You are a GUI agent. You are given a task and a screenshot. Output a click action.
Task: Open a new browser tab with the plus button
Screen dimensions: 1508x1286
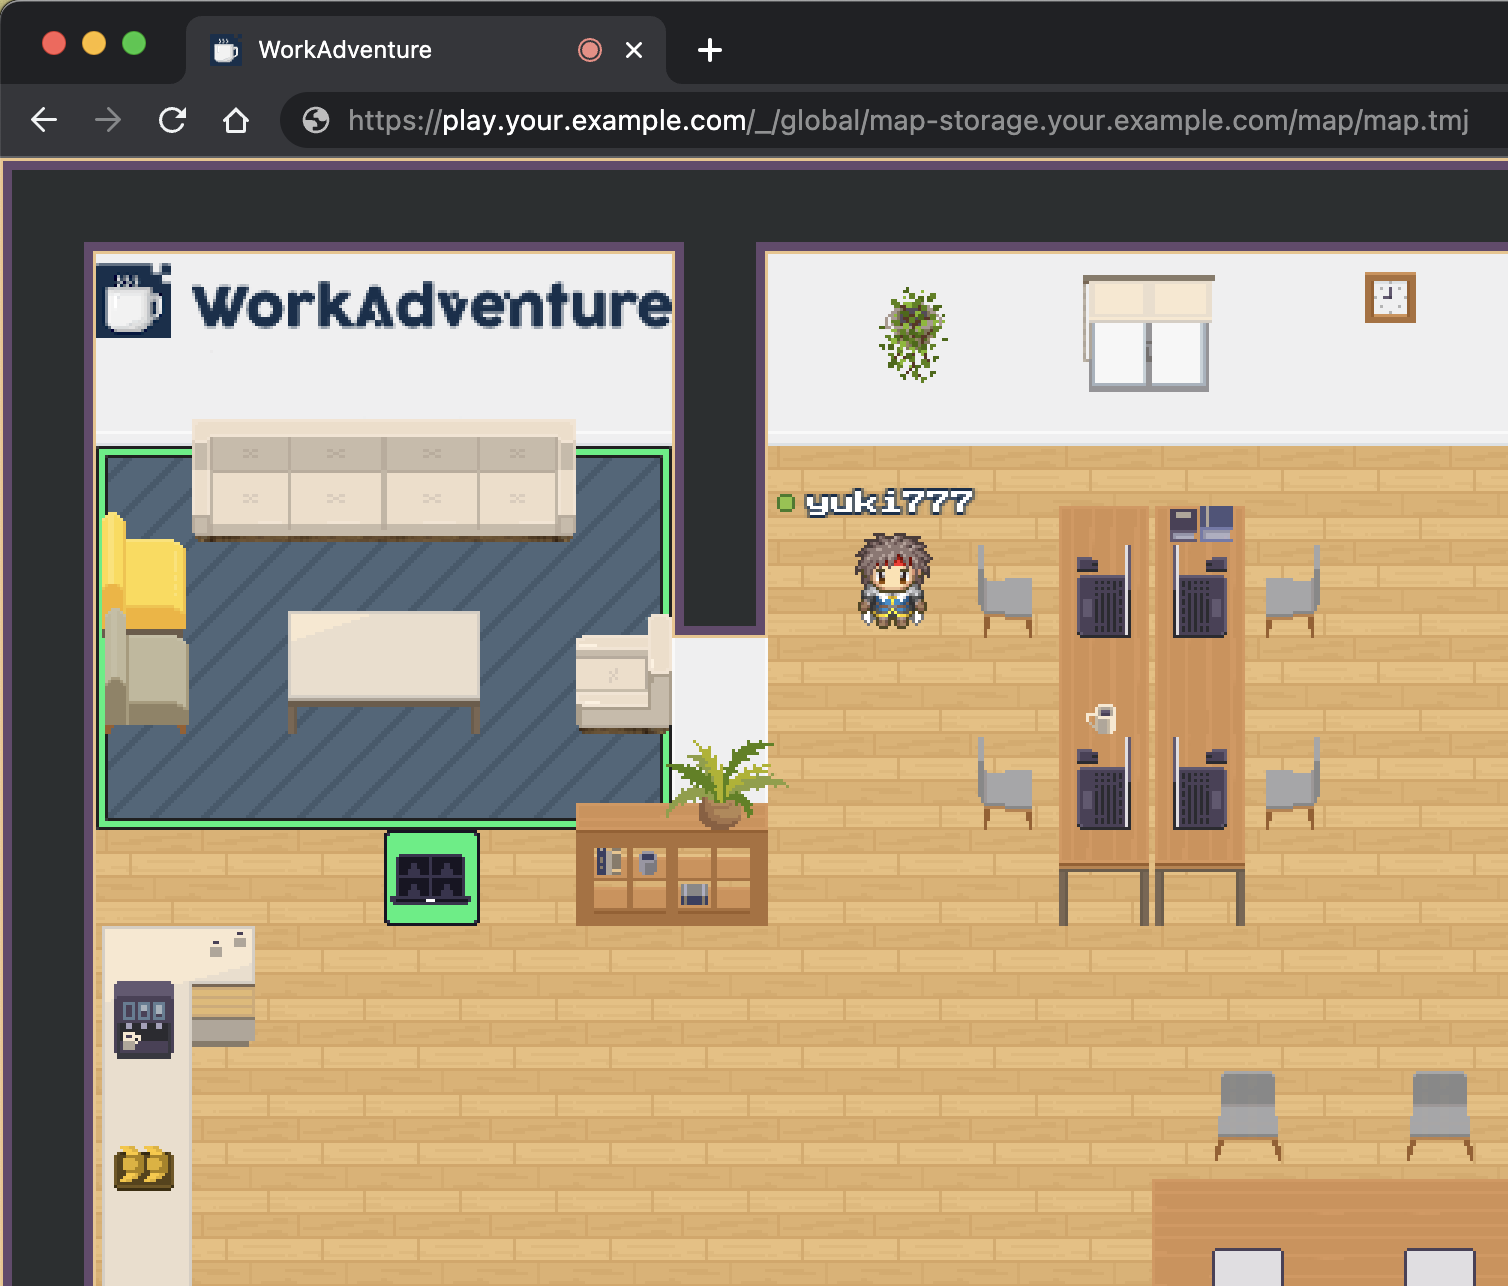tap(709, 49)
